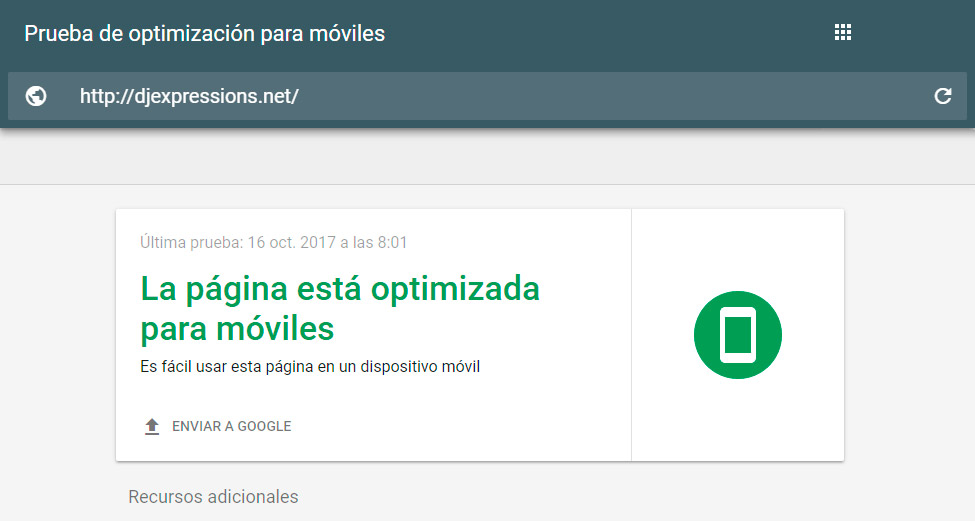Click the 'Recursos adicionales' heading
The height and width of the screenshot is (521, 975).
[x=213, y=497]
